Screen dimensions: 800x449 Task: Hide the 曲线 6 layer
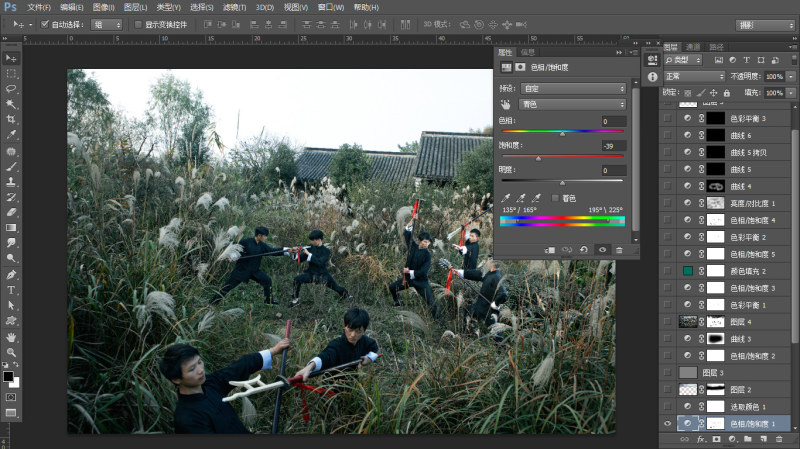click(687, 135)
